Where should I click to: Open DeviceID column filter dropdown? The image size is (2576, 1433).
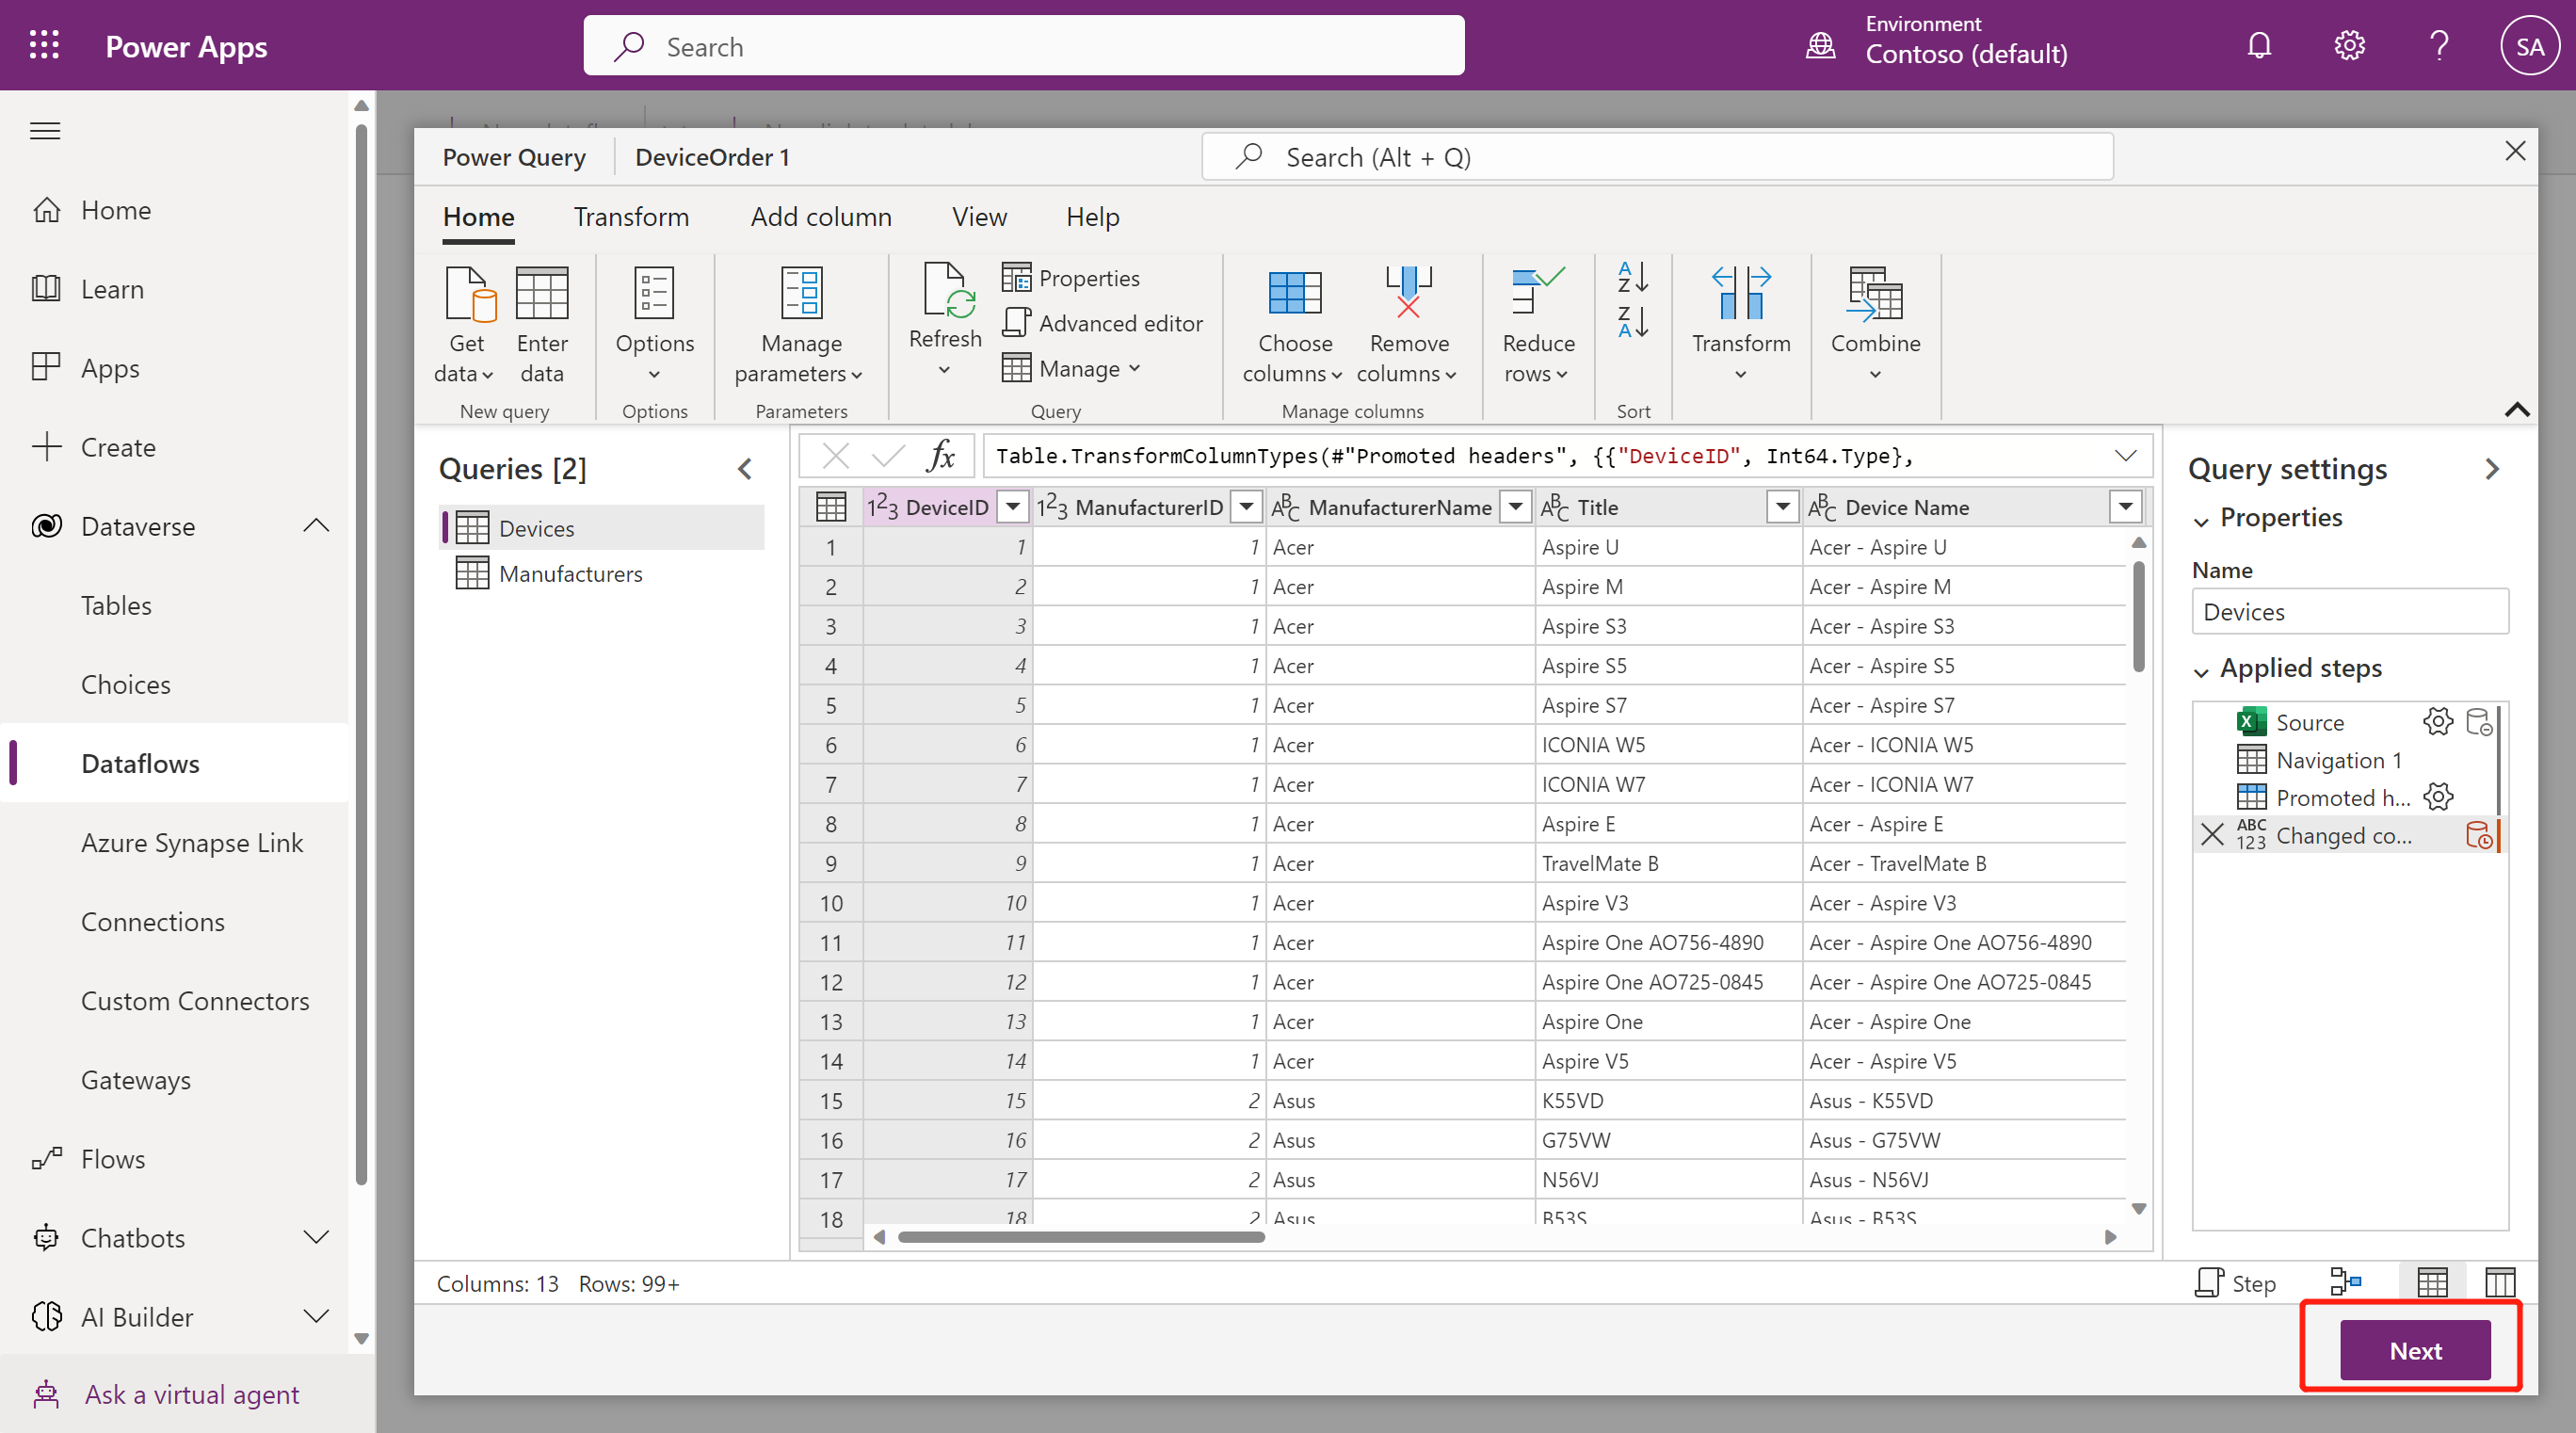(x=1013, y=507)
